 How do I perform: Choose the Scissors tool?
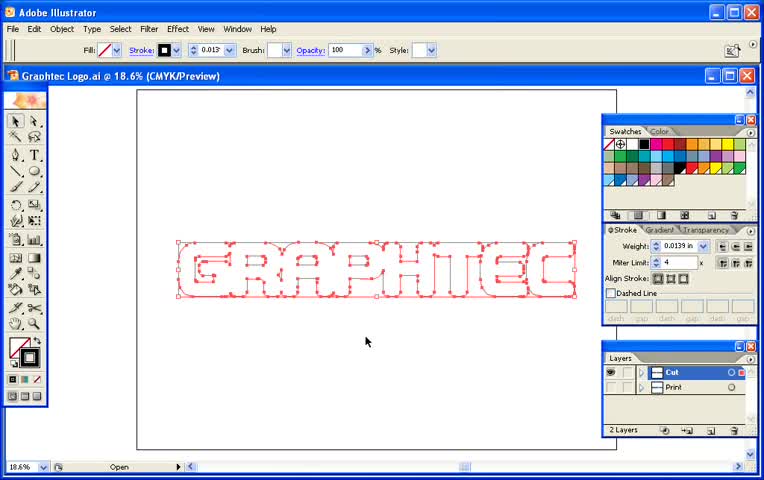click(34, 308)
